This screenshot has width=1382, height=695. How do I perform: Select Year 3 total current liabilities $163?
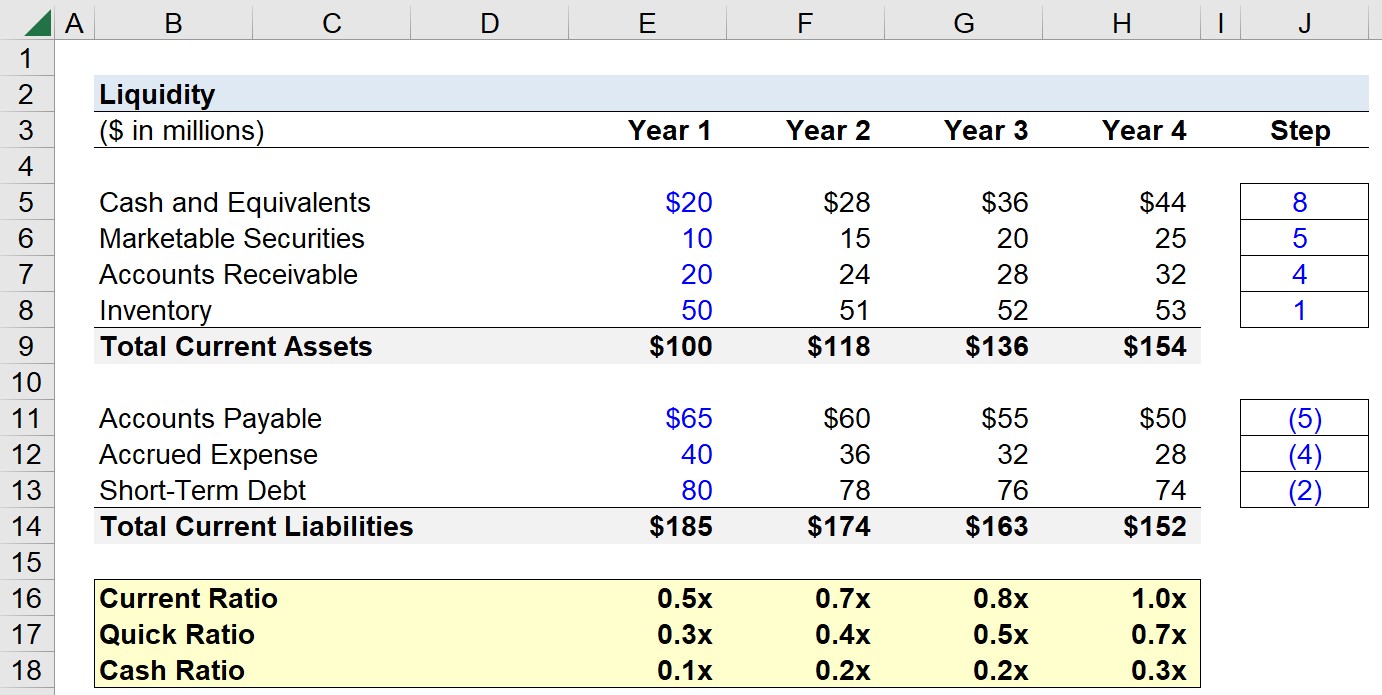pyautogui.click(x=997, y=527)
